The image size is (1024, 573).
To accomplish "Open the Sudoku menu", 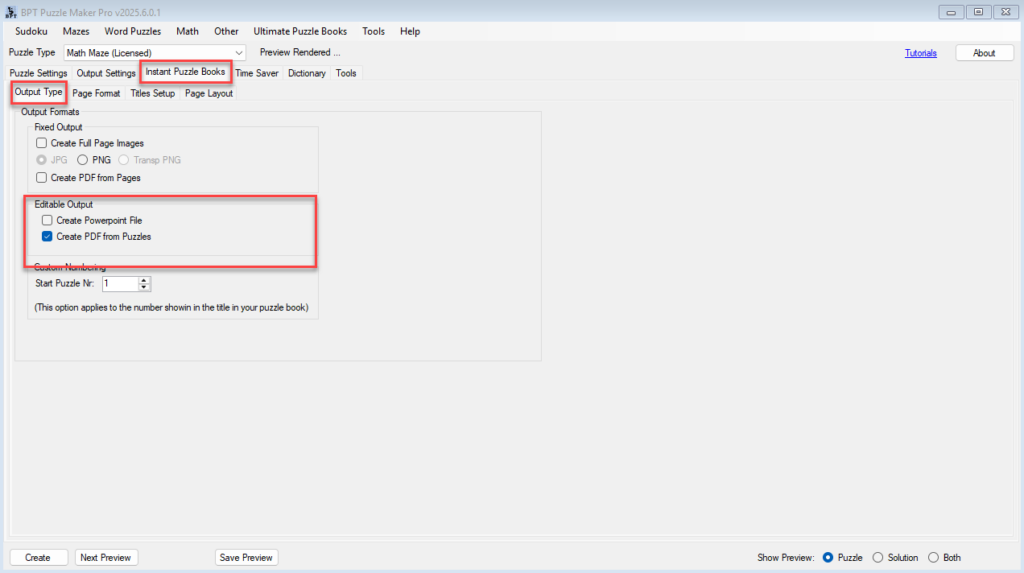I will click(31, 31).
